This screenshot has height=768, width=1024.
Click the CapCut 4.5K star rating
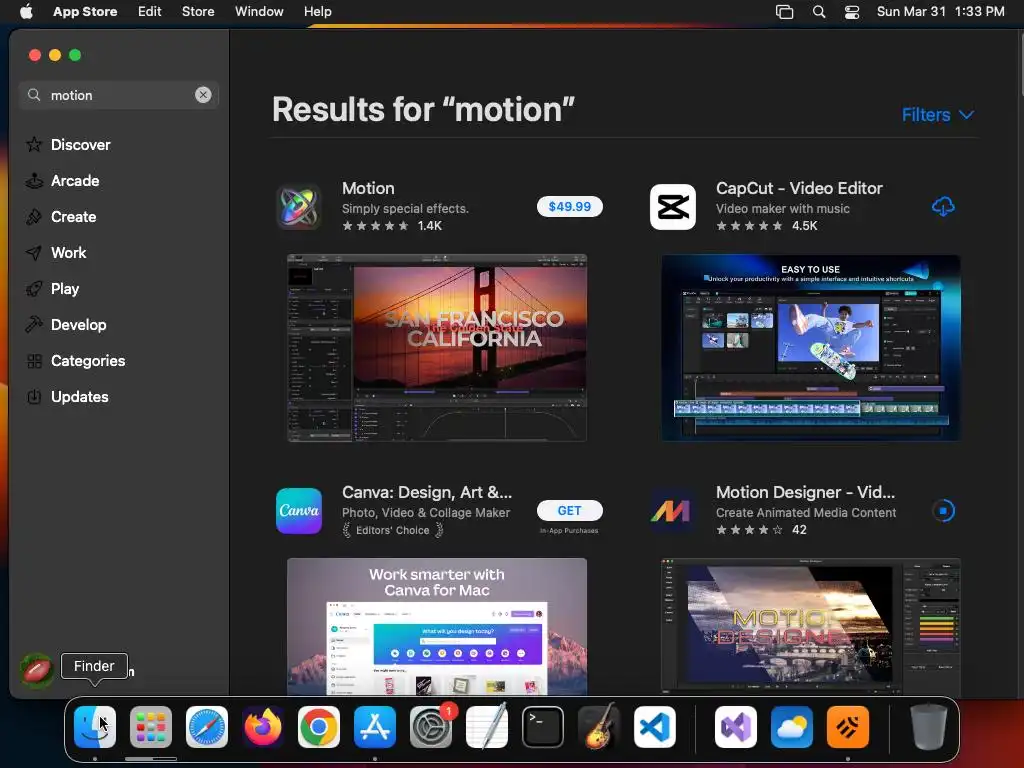click(767, 226)
